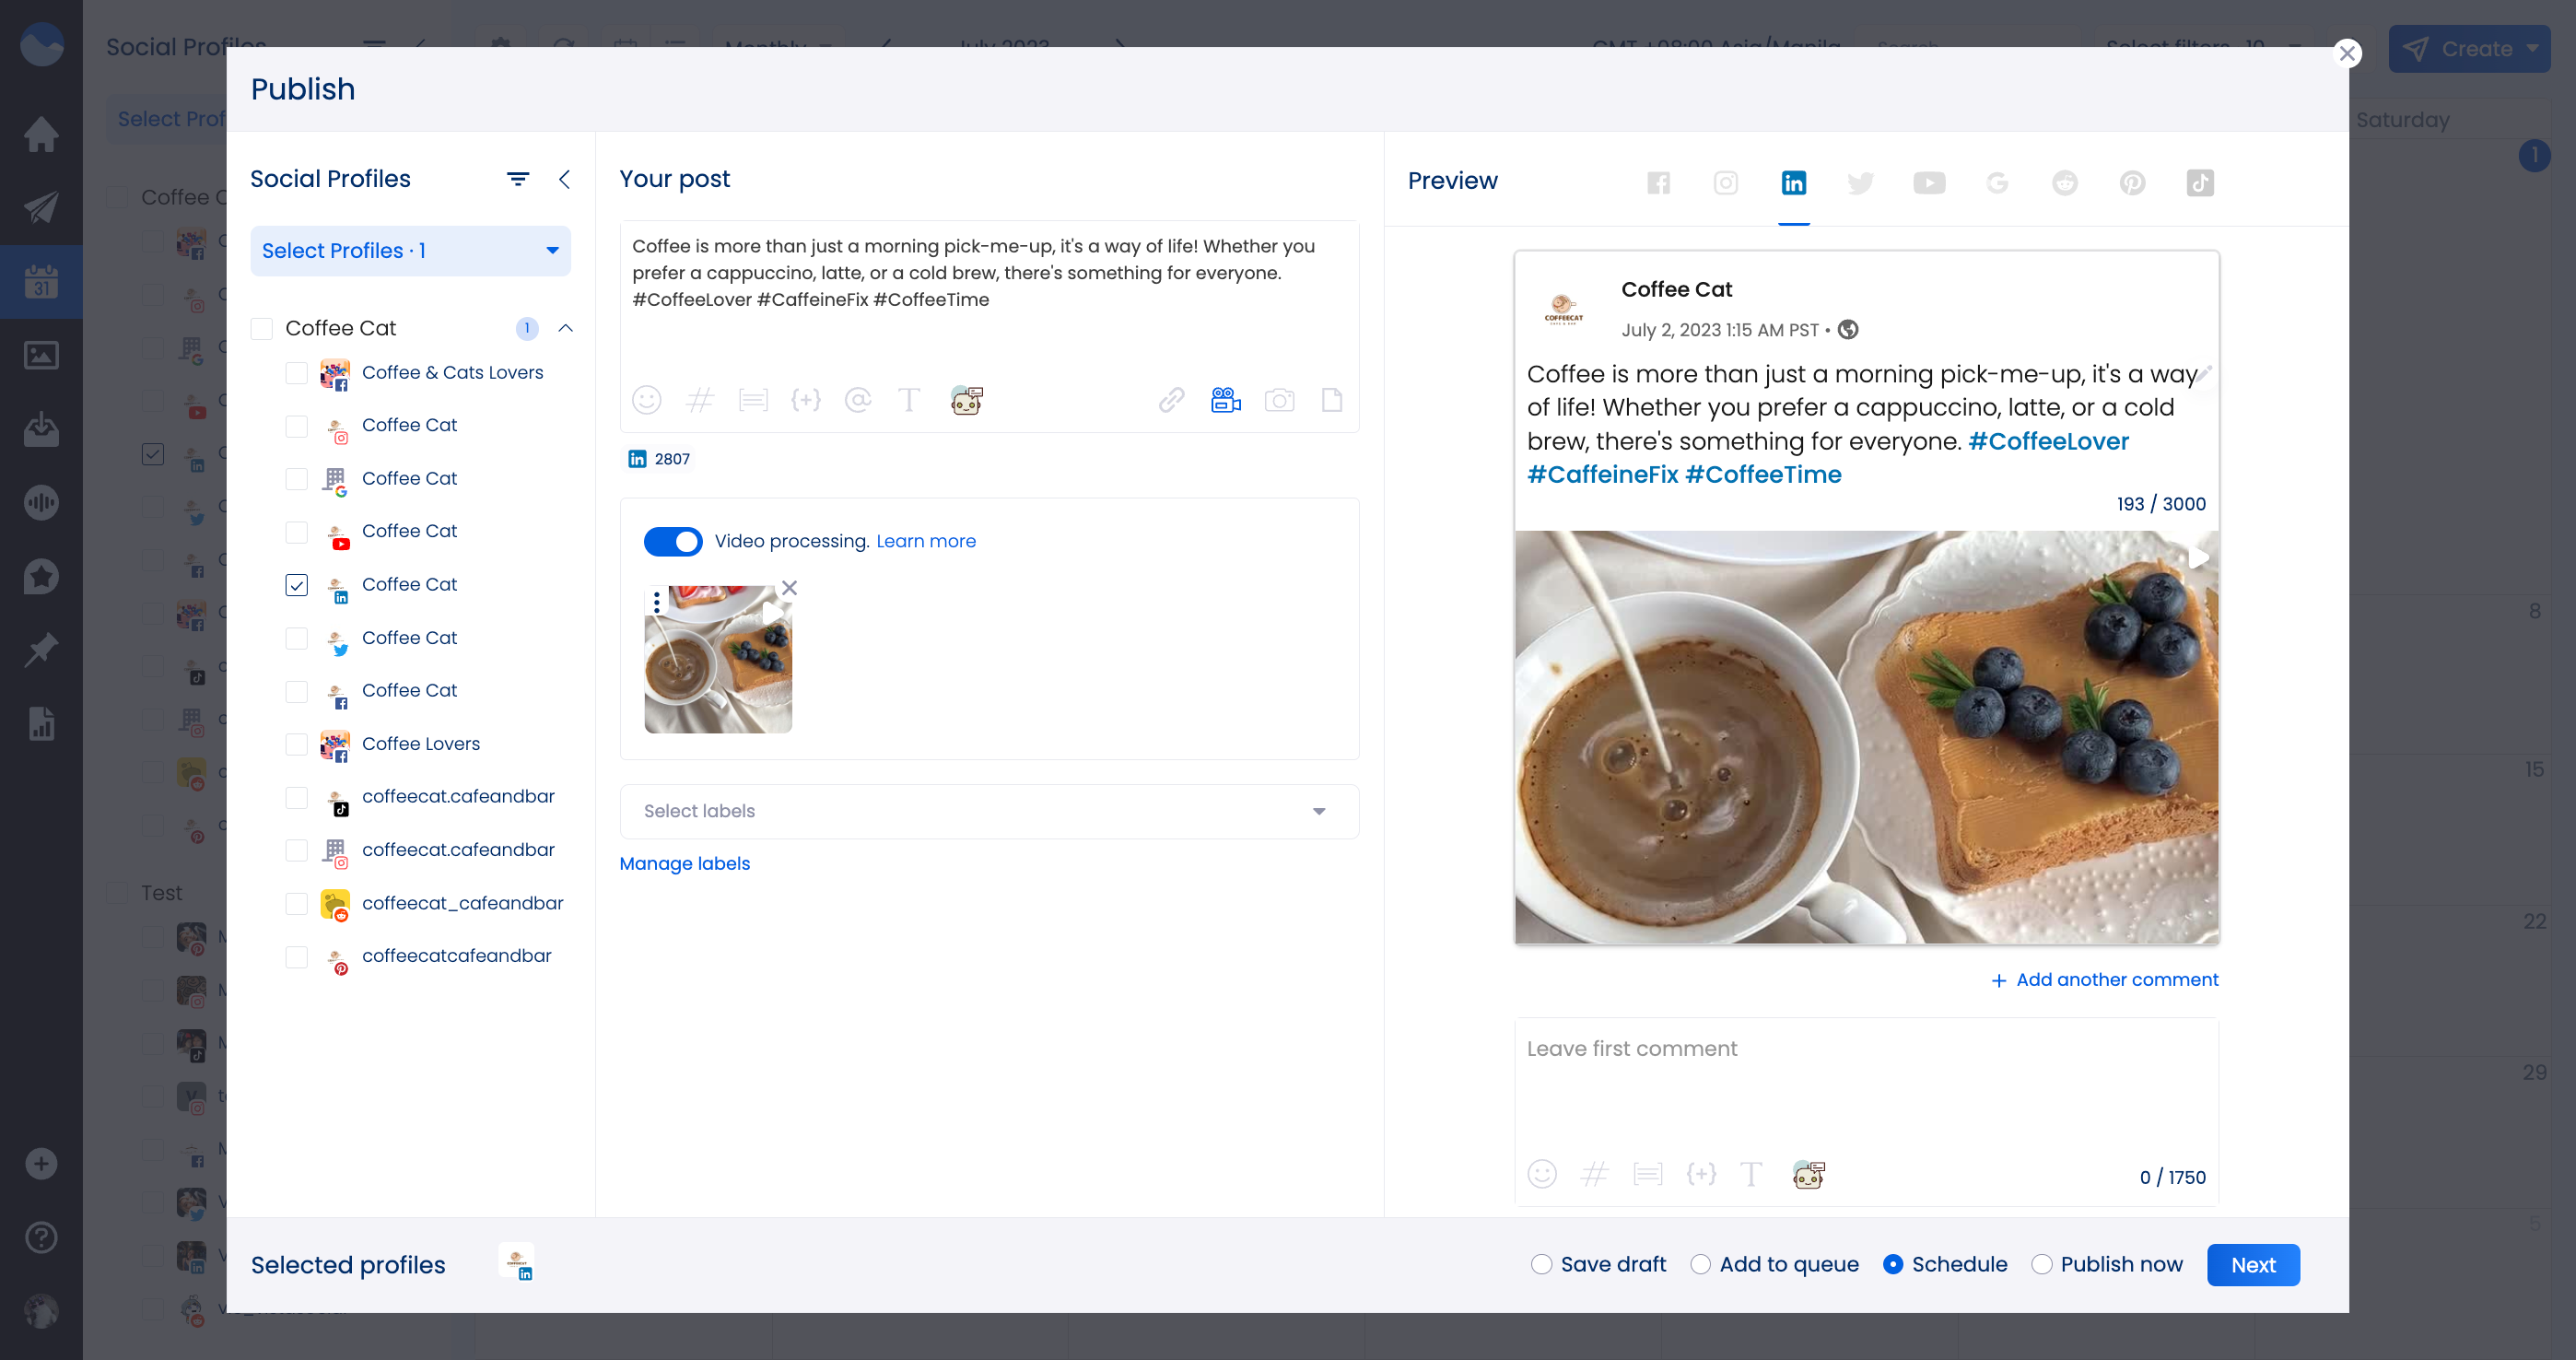
Task: Switch preview to the LinkedIn tab
Action: [1795, 183]
